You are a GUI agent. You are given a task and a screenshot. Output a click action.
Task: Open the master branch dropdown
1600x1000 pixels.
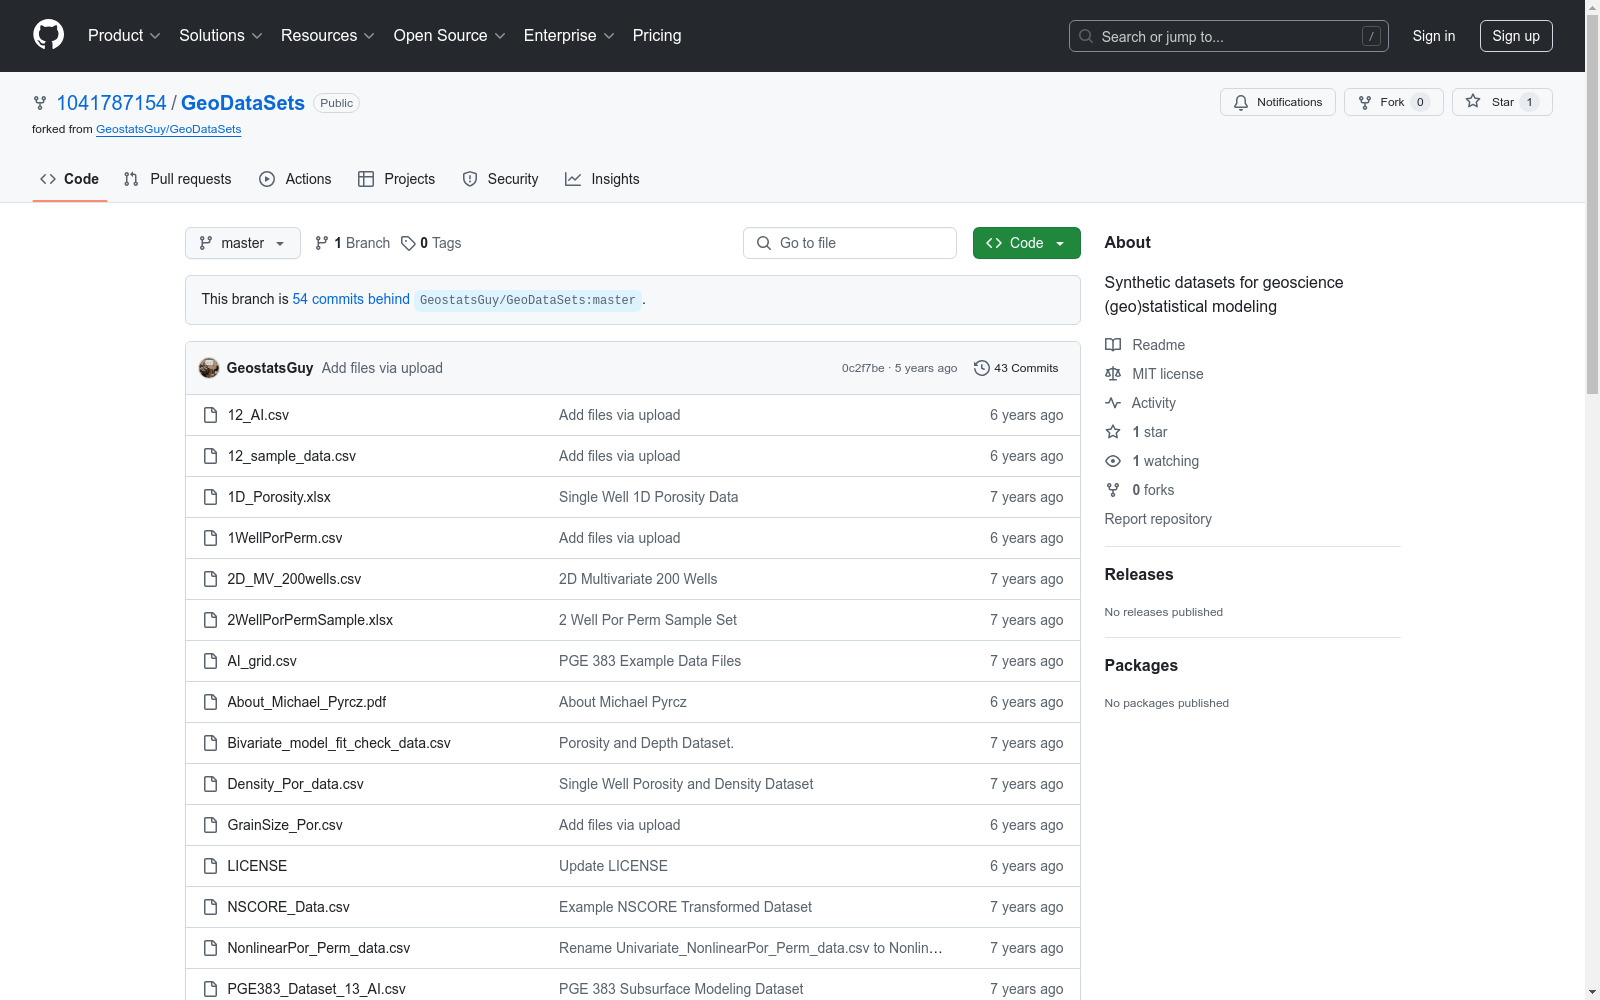(x=243, y=243)
